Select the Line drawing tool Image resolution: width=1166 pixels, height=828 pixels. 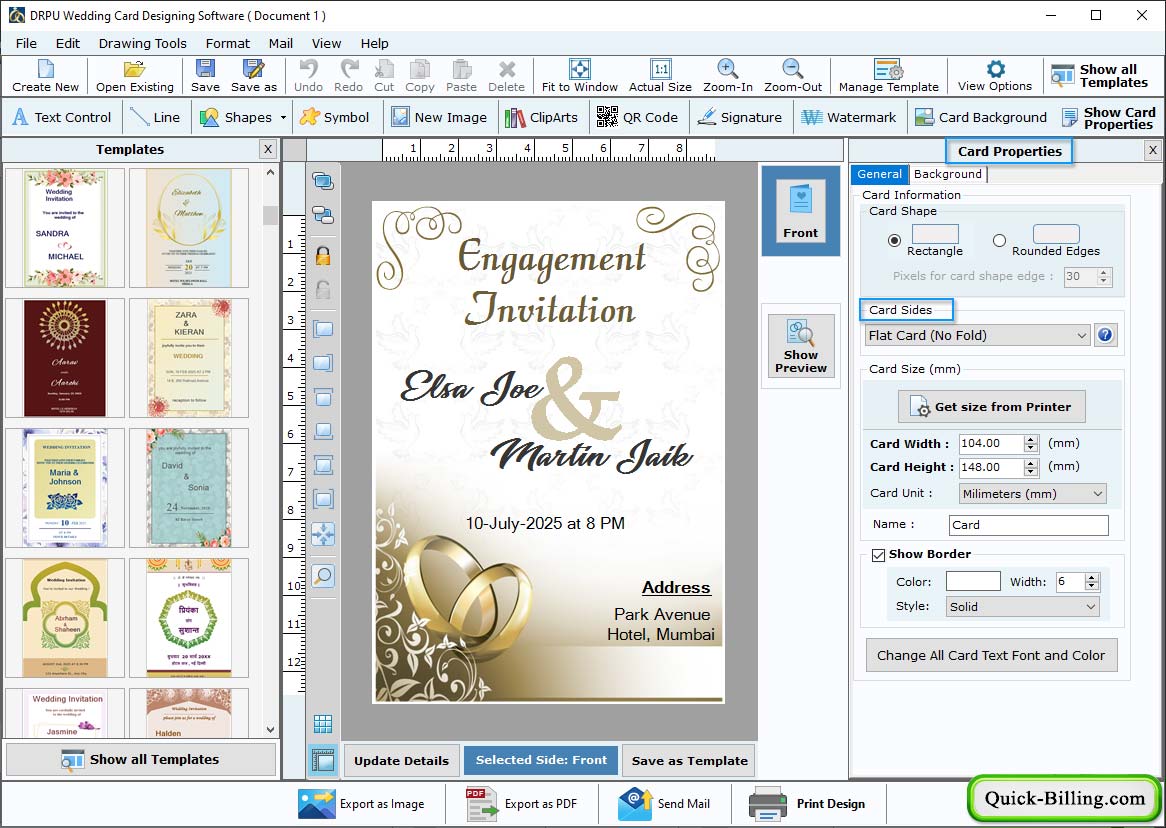155,117
